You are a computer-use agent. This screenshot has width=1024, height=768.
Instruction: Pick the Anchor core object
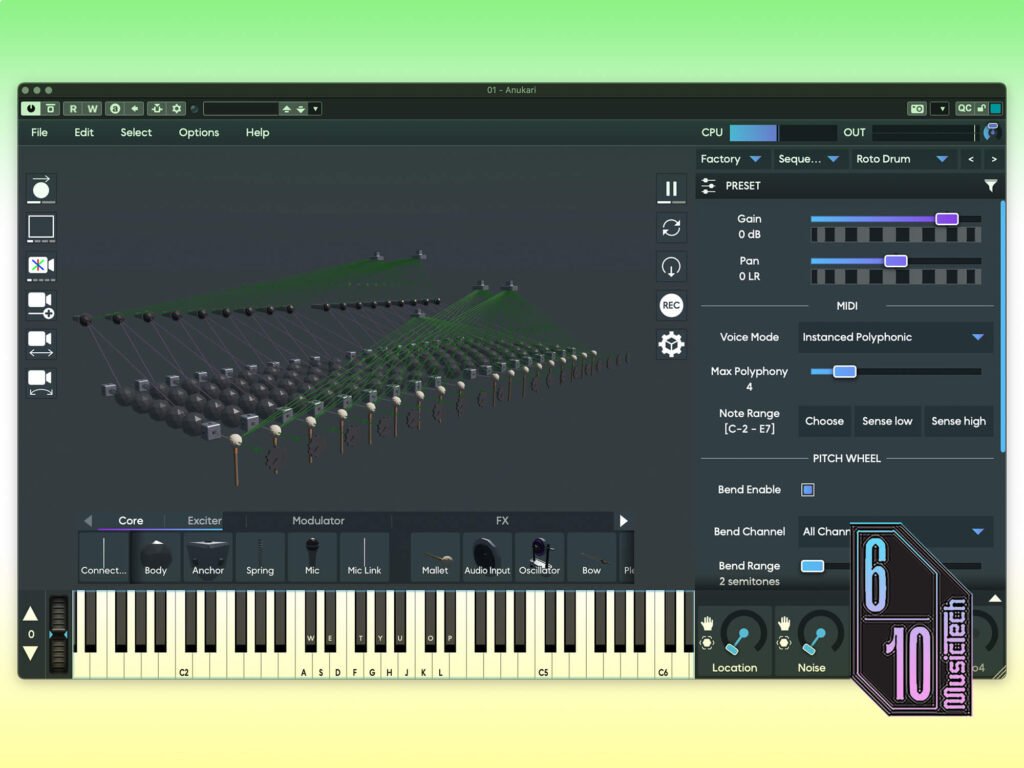point(208,556)
